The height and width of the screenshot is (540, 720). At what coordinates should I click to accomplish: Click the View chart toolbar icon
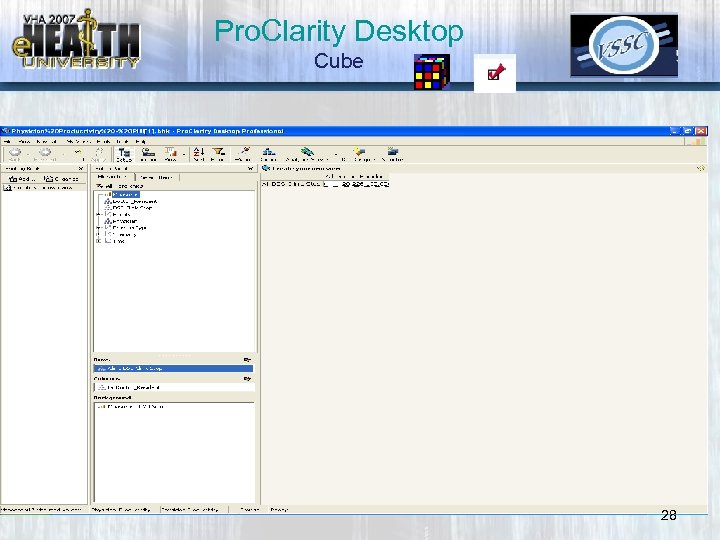click(171, 154)
